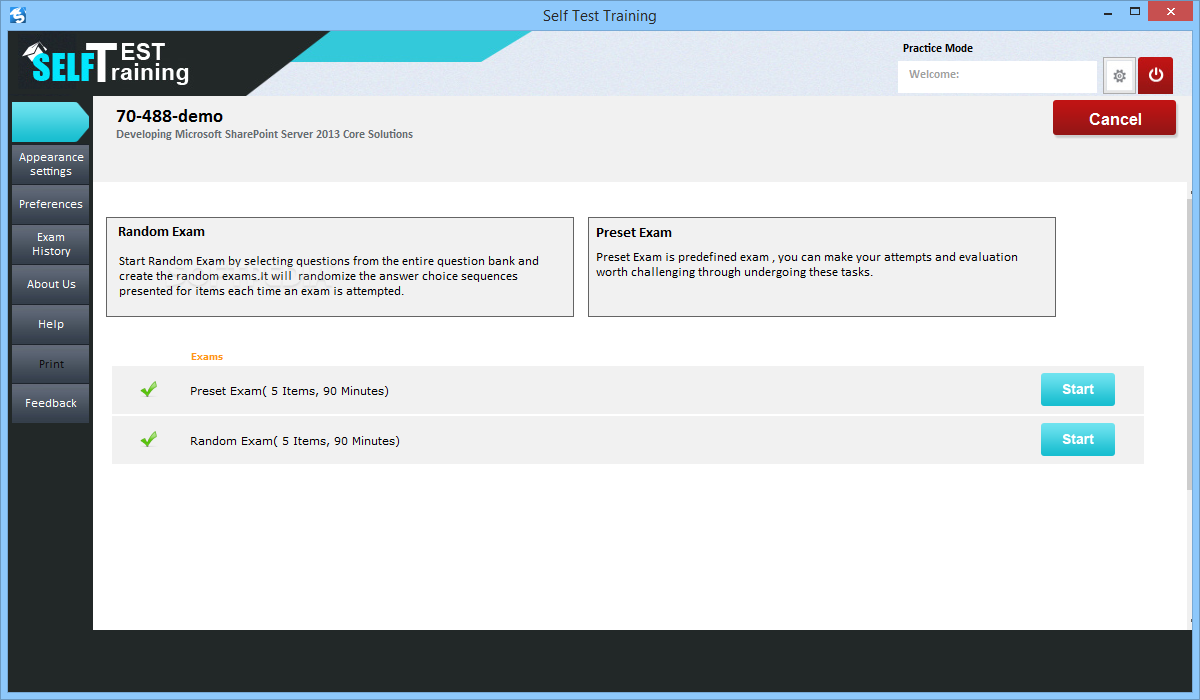Click green checkmark beside Preset Exam
This screenshot has height=700, width=1200.
click(149, 390)
